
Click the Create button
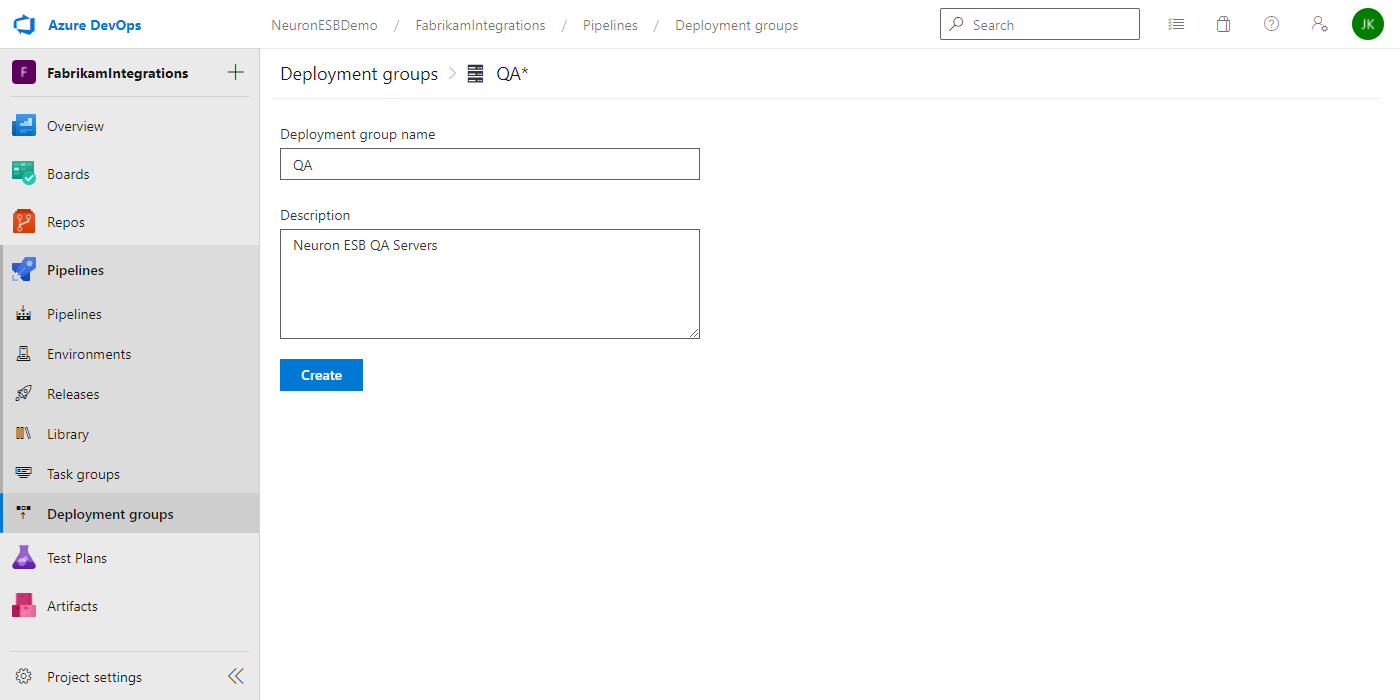point(321,375)
